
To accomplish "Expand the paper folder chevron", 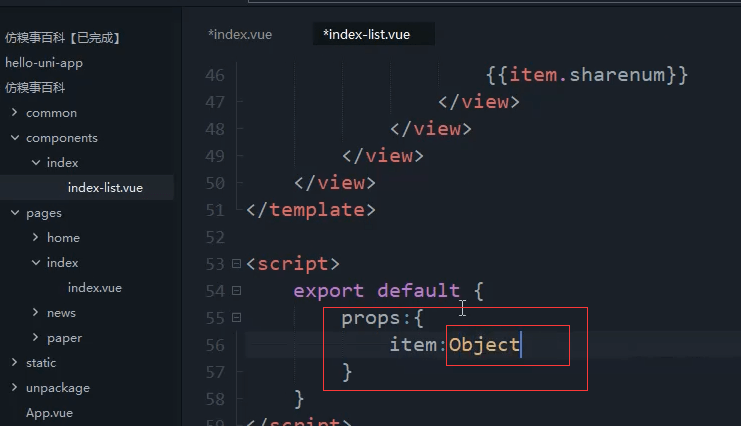I will coord(35,337).
